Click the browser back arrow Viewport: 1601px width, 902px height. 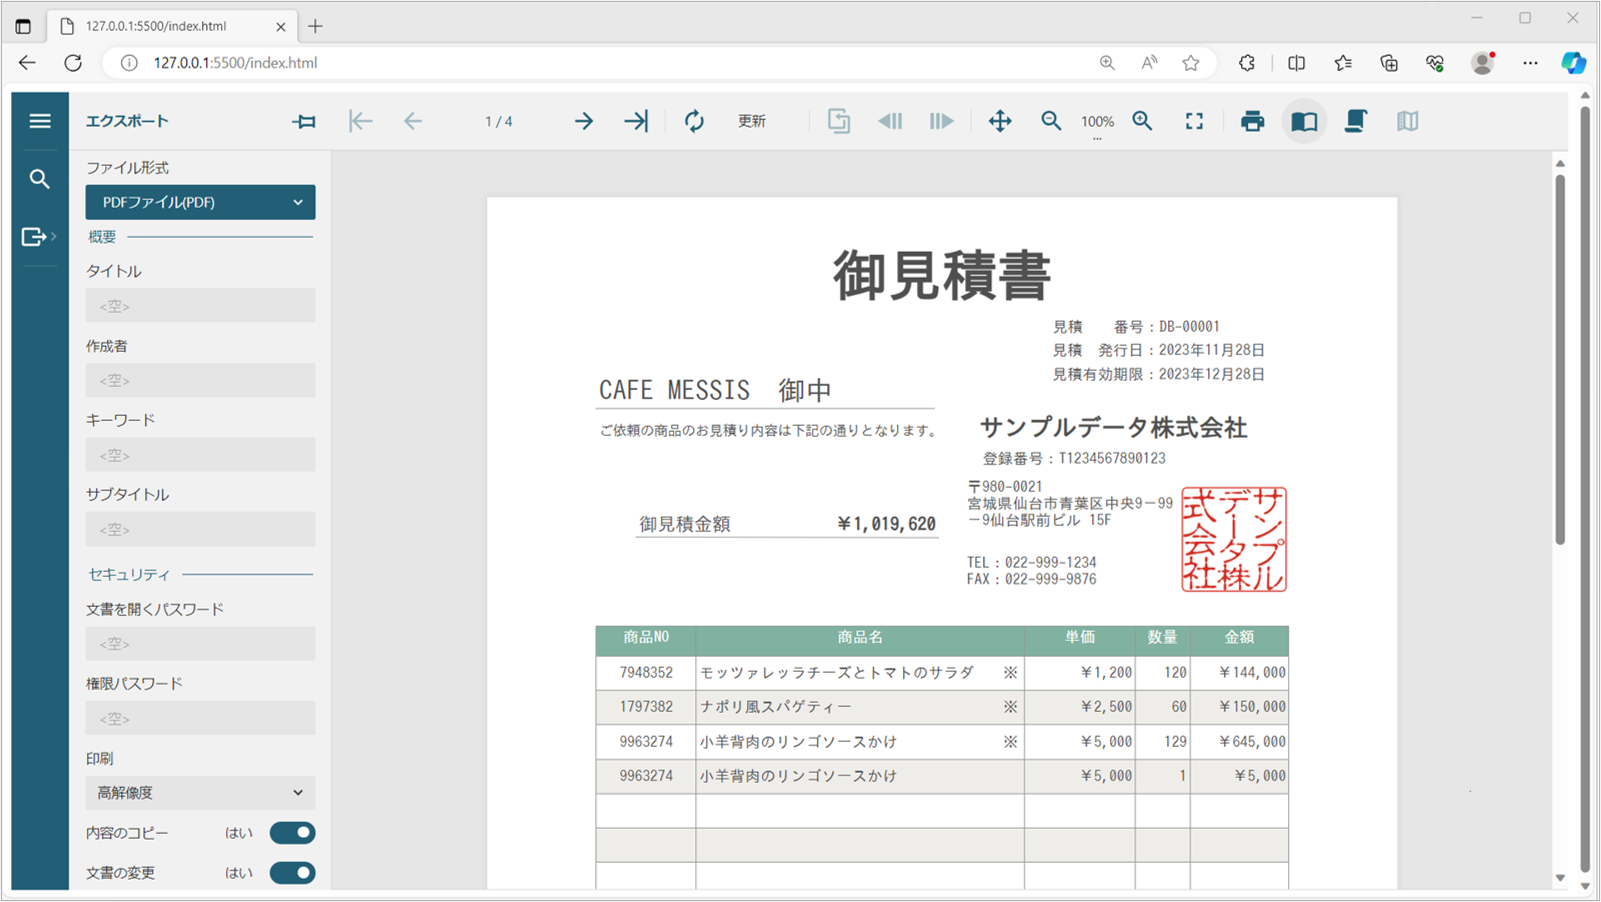[27, 62]
